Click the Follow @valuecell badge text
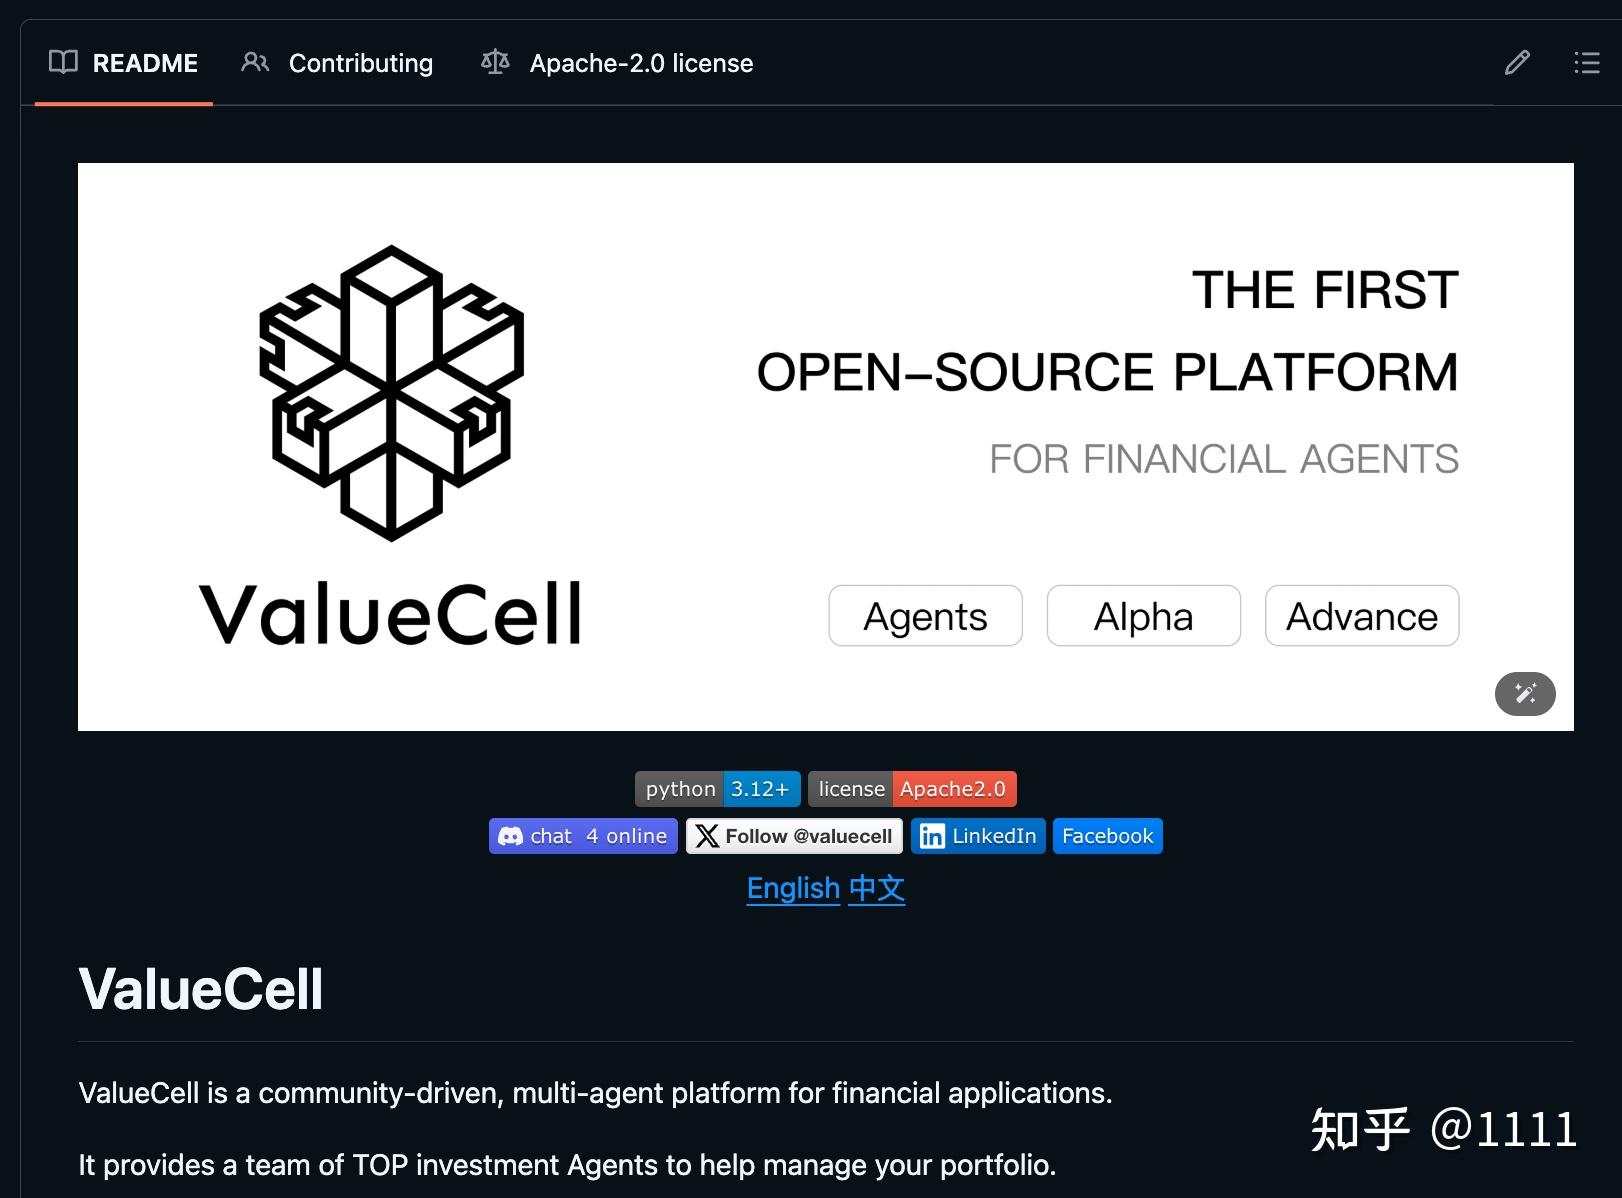Screen dimensions: 1622x1198 tap(808, 836)
